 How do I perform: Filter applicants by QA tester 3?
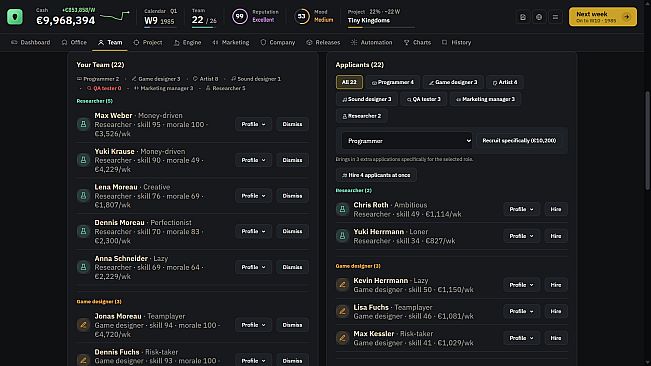[x=424, y=99]
